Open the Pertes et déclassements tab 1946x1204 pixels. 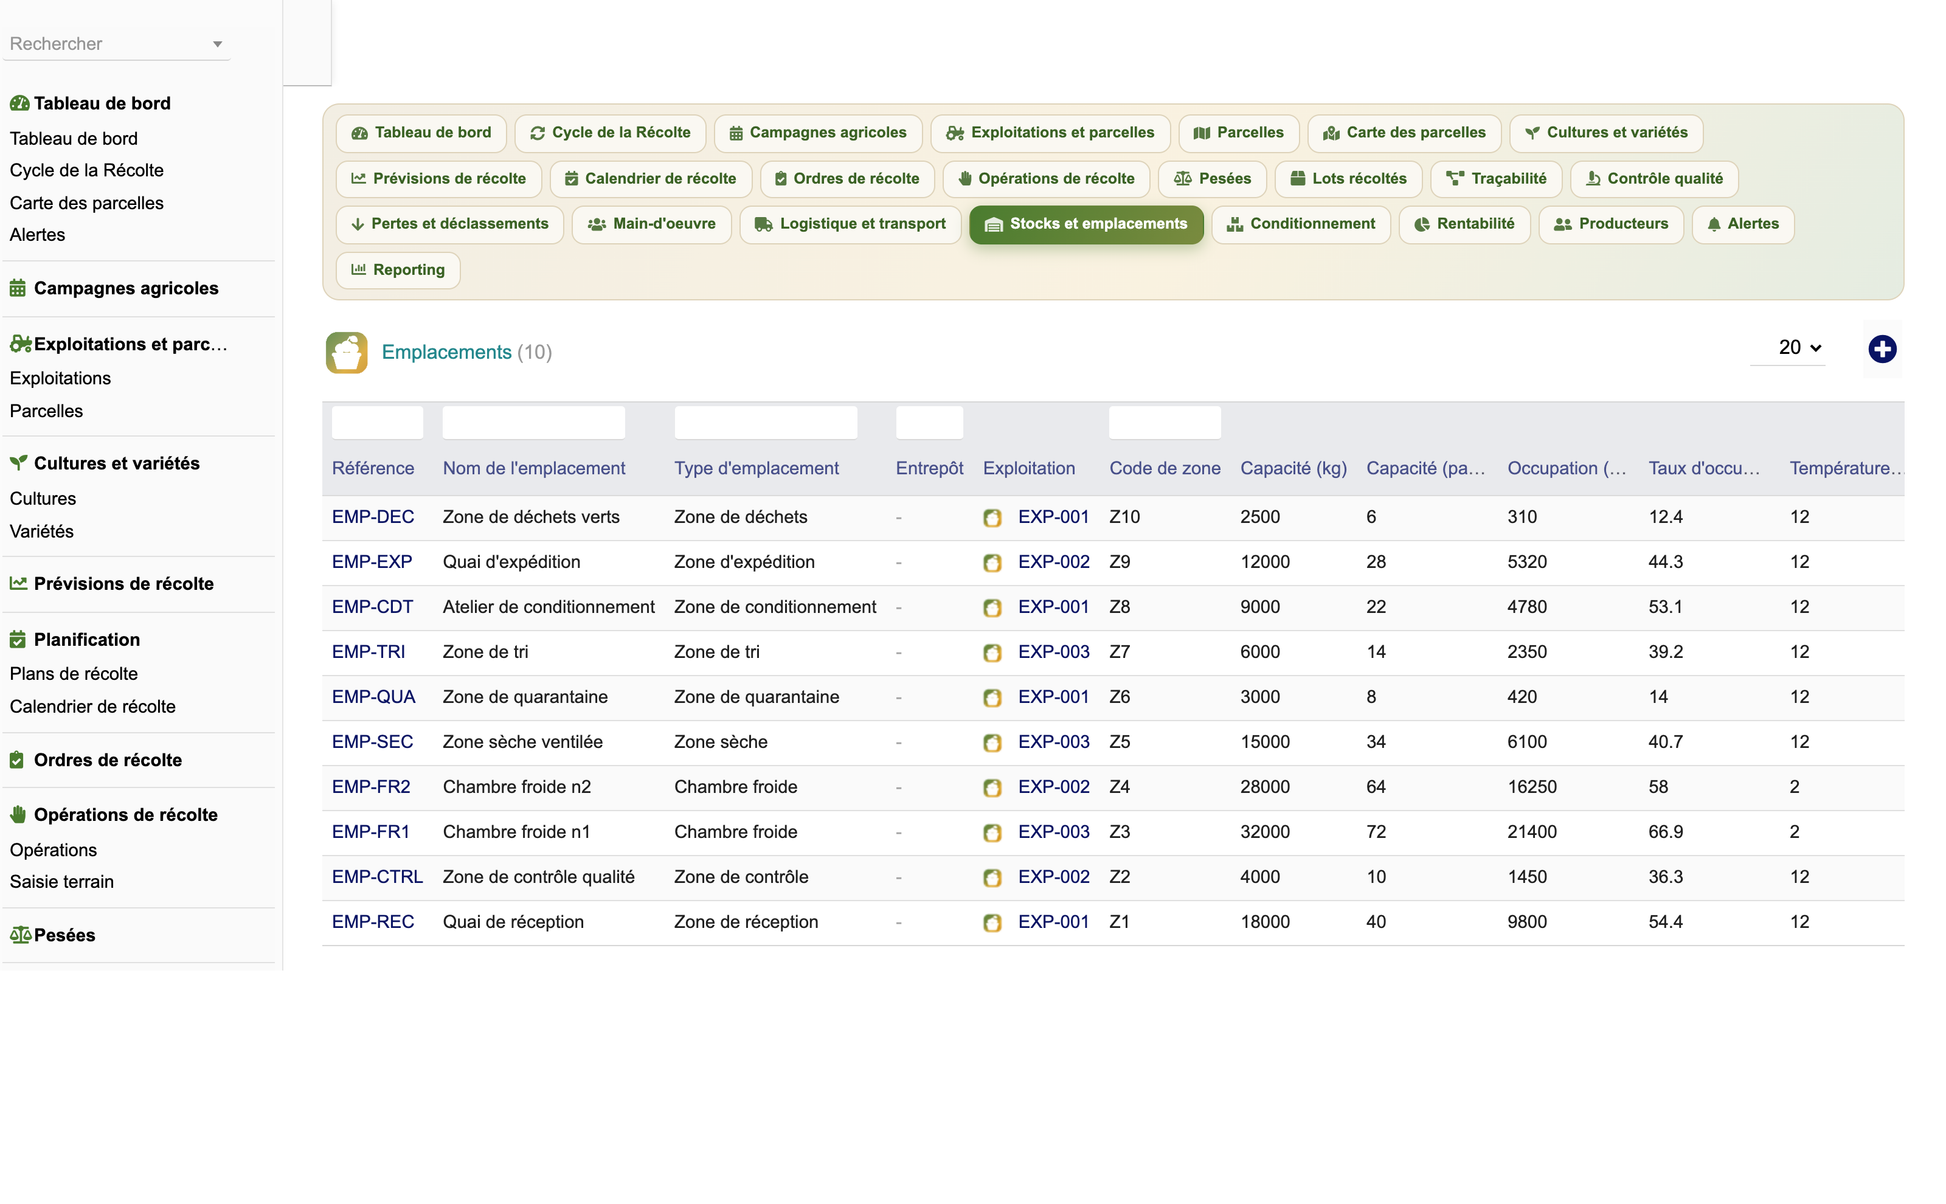[x=450, y=224]
